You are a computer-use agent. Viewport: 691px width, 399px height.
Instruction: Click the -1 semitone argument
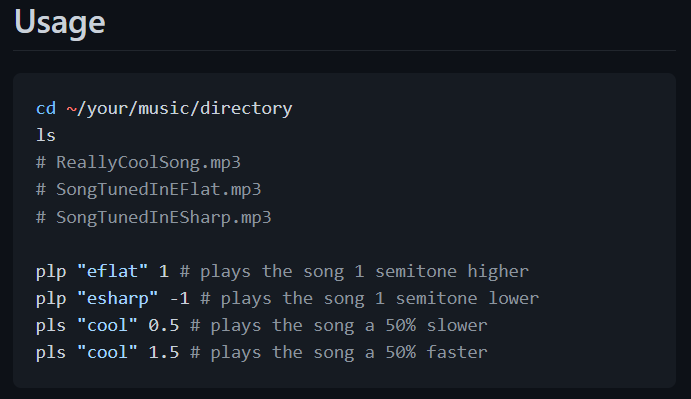pyautogui.click(x=179, y=298)
